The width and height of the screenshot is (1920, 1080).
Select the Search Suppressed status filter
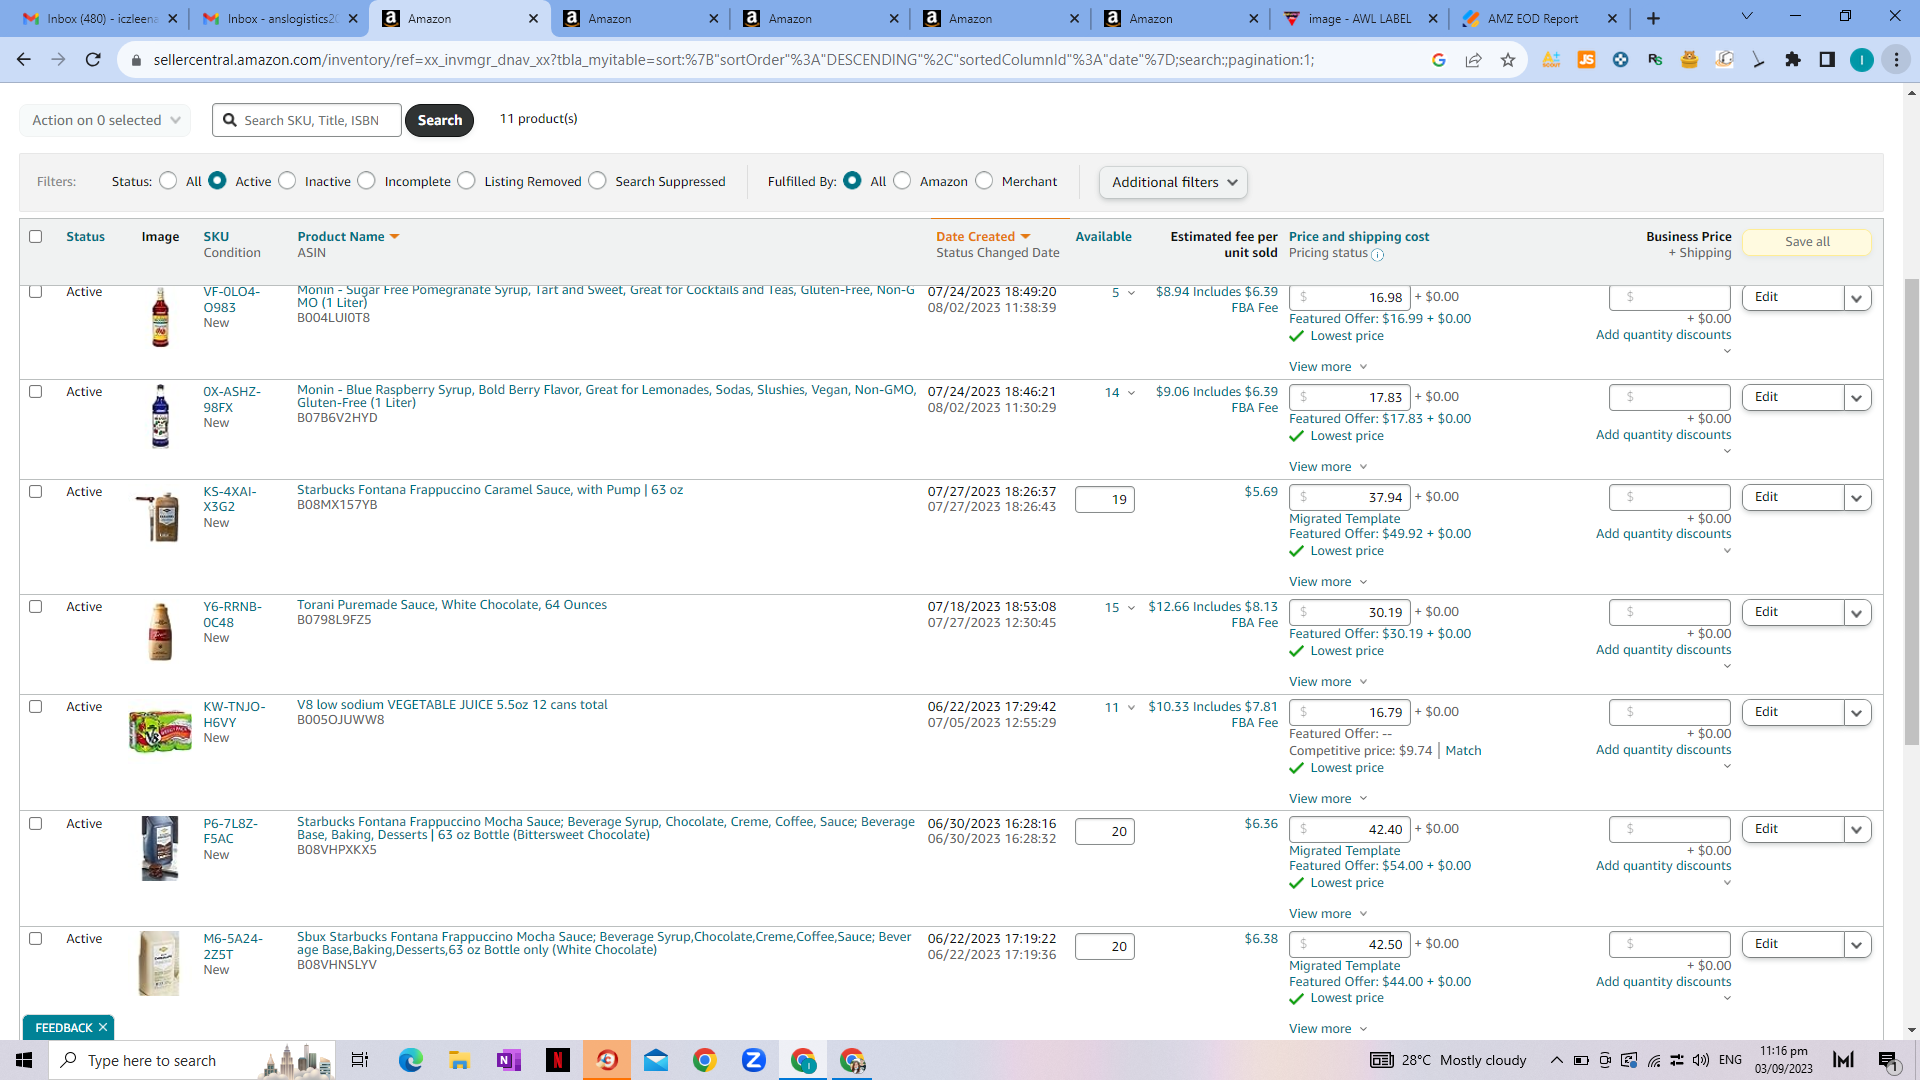[598, 181]
